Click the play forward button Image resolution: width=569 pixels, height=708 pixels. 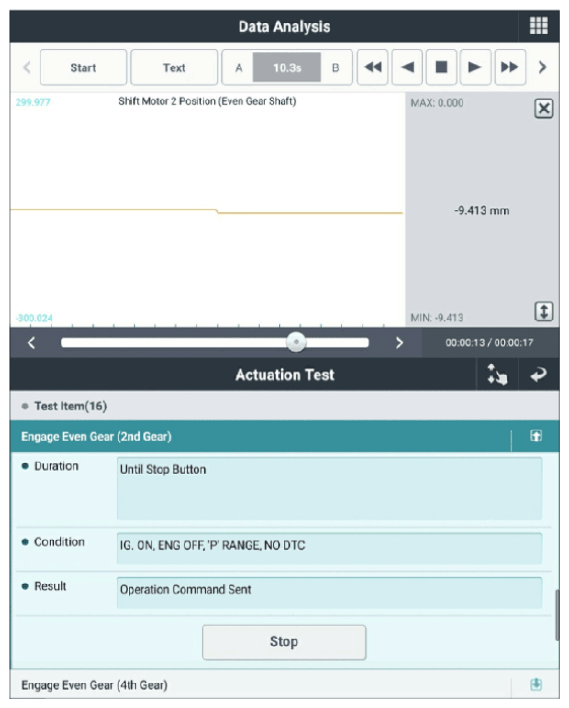coord(475,67)
